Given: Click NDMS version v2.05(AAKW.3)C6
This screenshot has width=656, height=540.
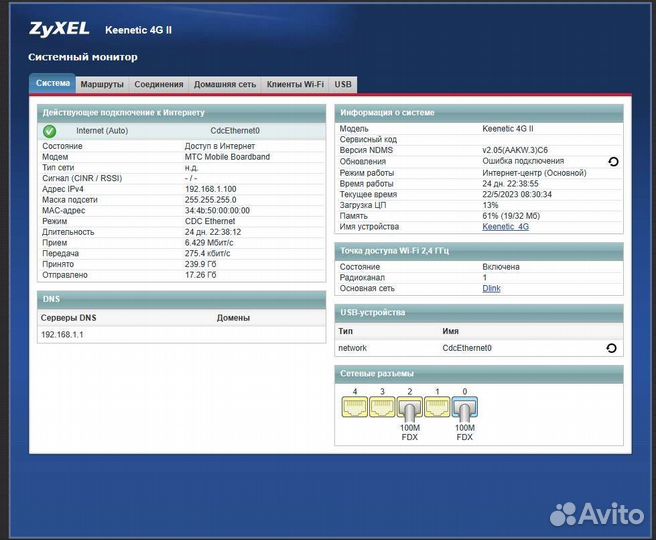Looking at the screenshot, I should pyautogui.click(x=515, y=150).
